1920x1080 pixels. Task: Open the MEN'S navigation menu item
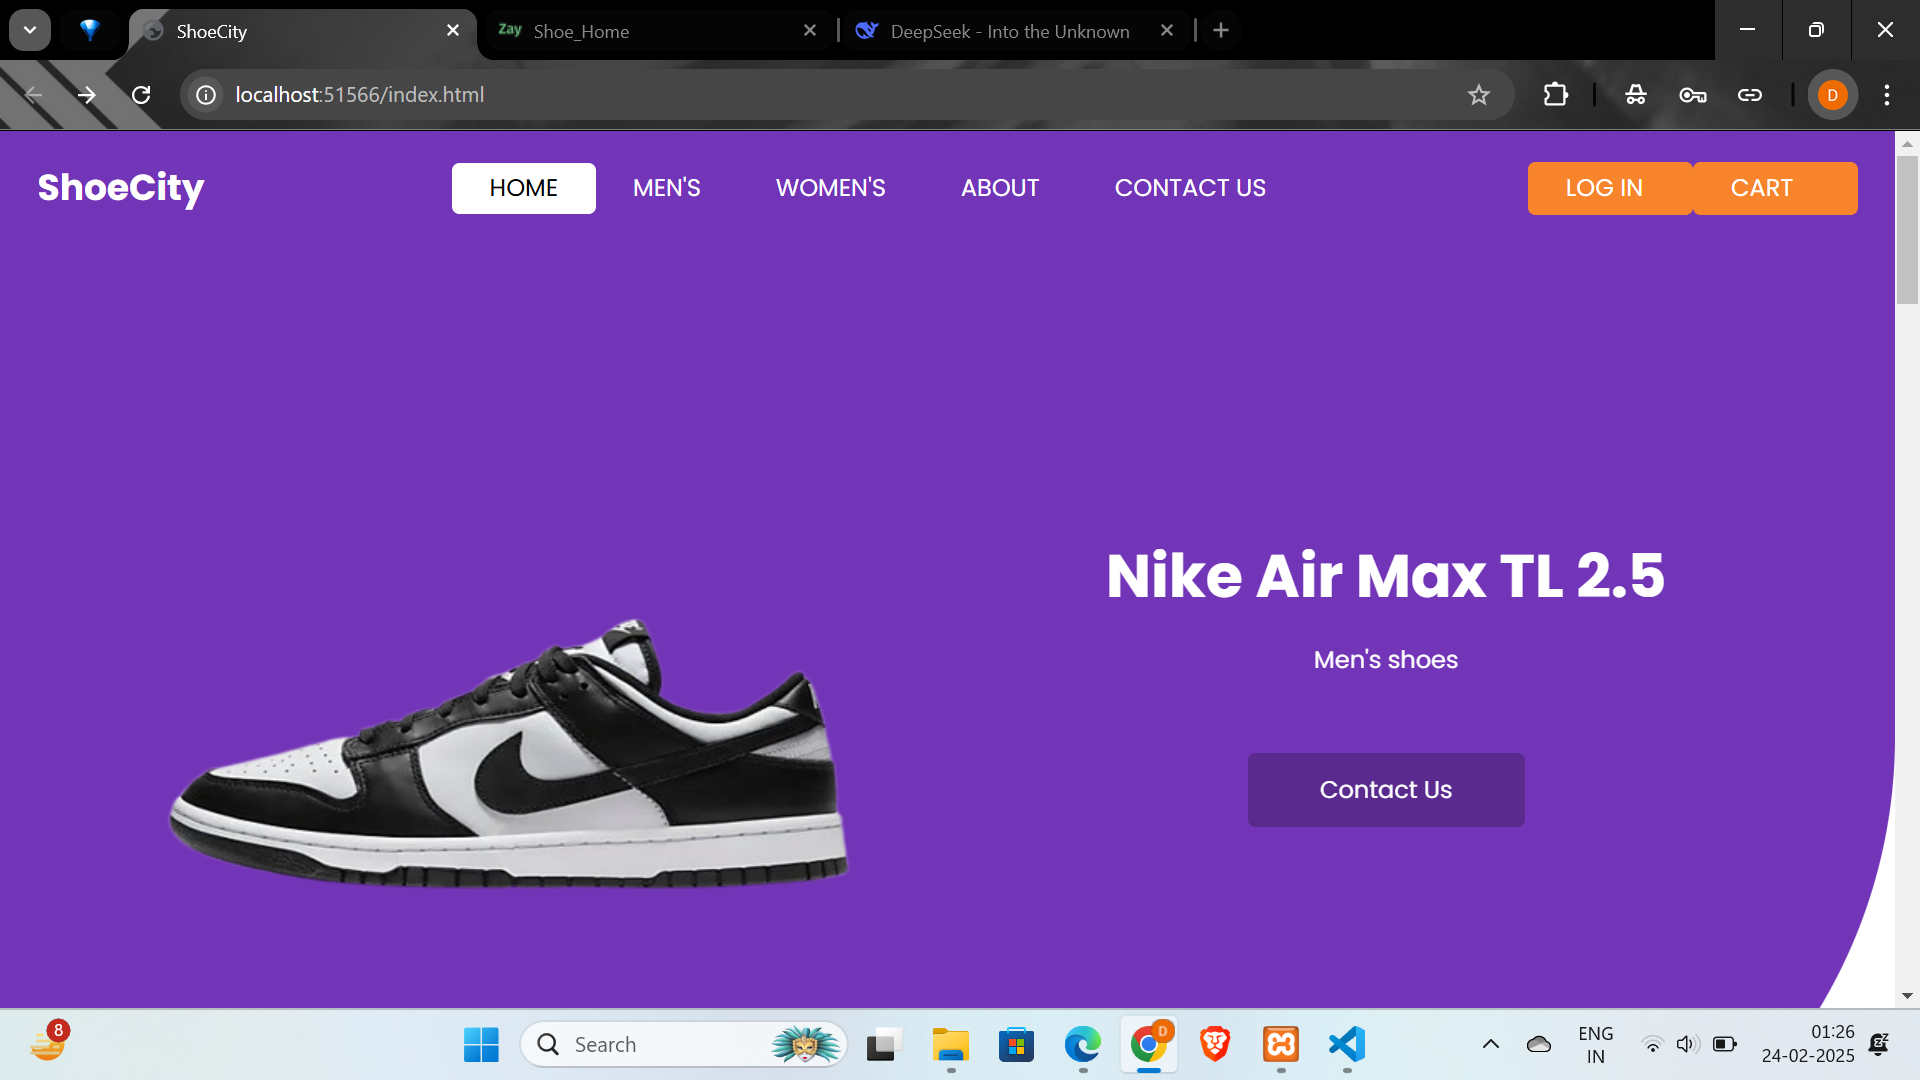pyautogui.click(x=666, y=188)
